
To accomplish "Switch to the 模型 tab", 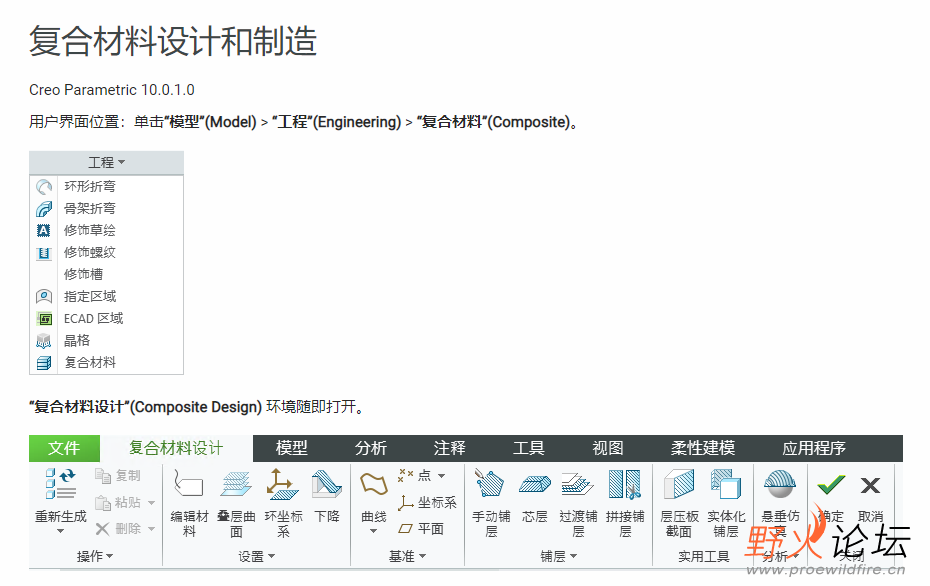I will pos(292,448).
